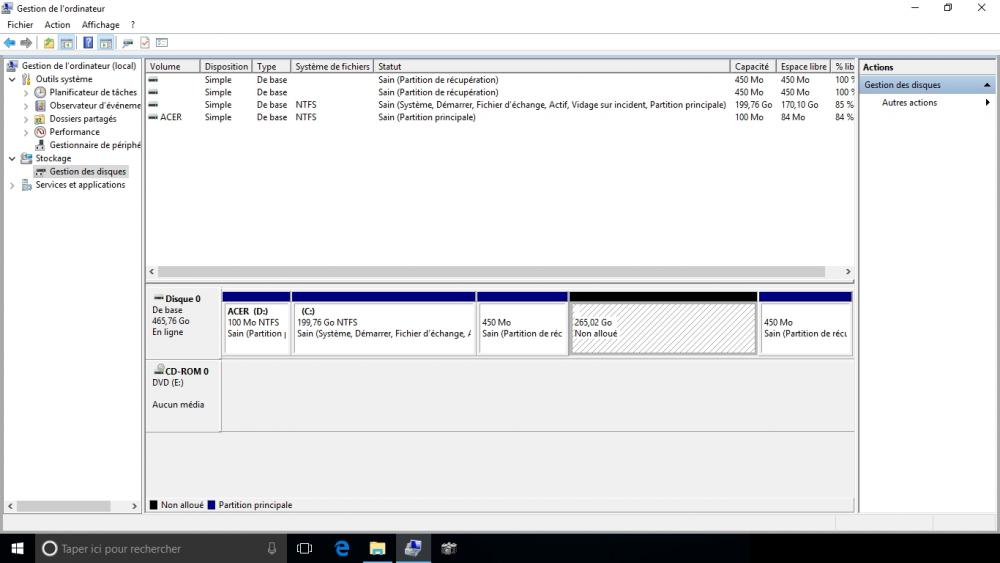Click the list view settings toolbar icon
The height and width of the screenshot is (563, 1000).
click(162, 43)
